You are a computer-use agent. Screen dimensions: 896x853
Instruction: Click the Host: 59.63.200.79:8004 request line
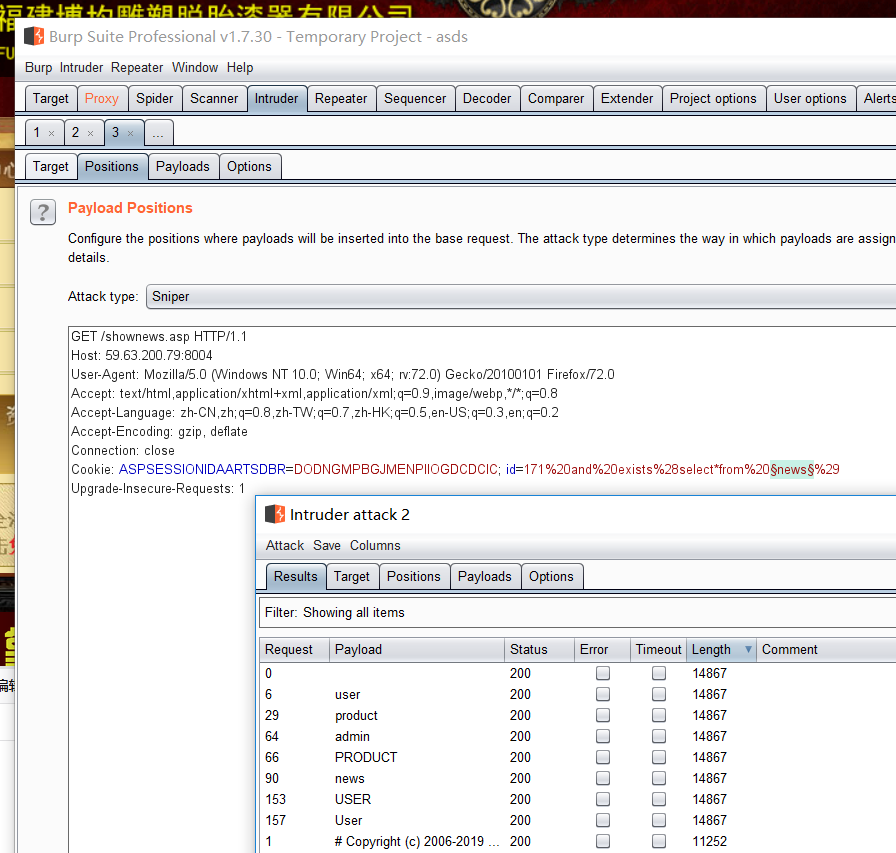click(x=142, y=355)
